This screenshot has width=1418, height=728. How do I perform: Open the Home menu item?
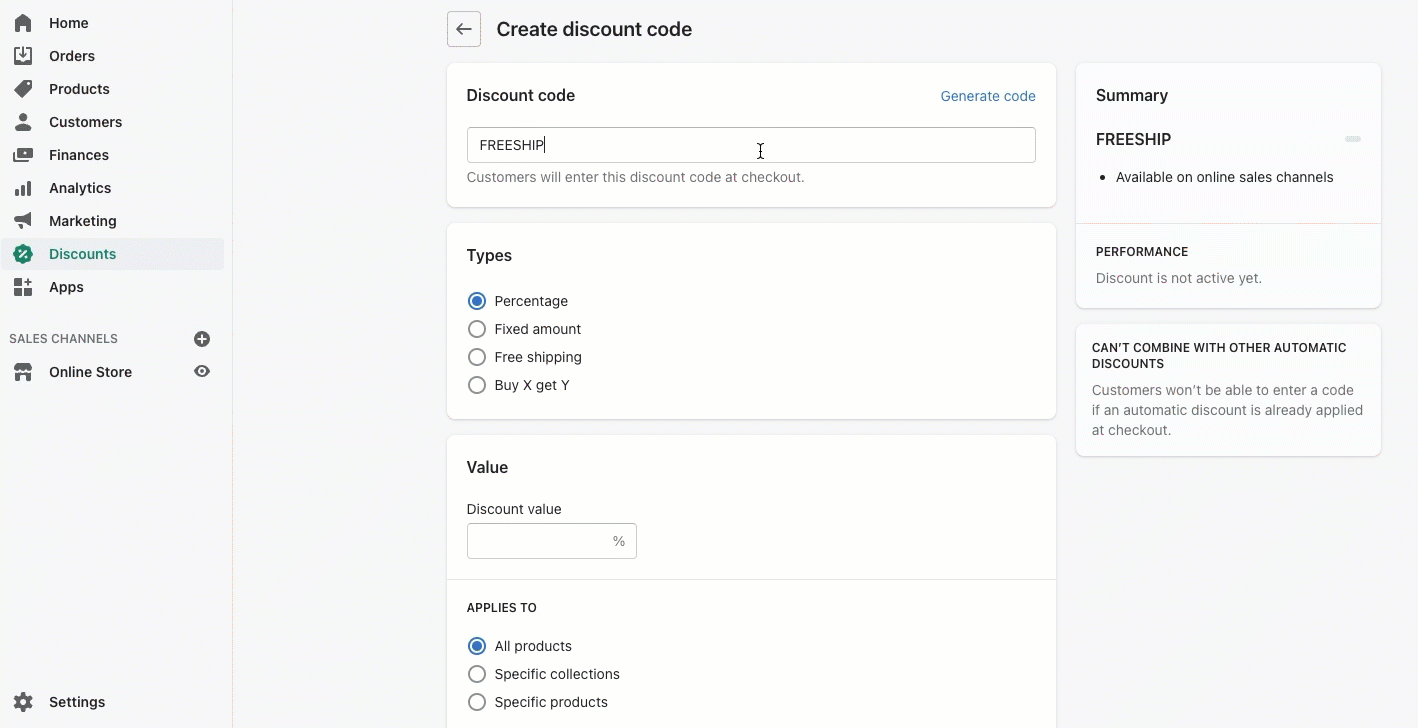68,22
